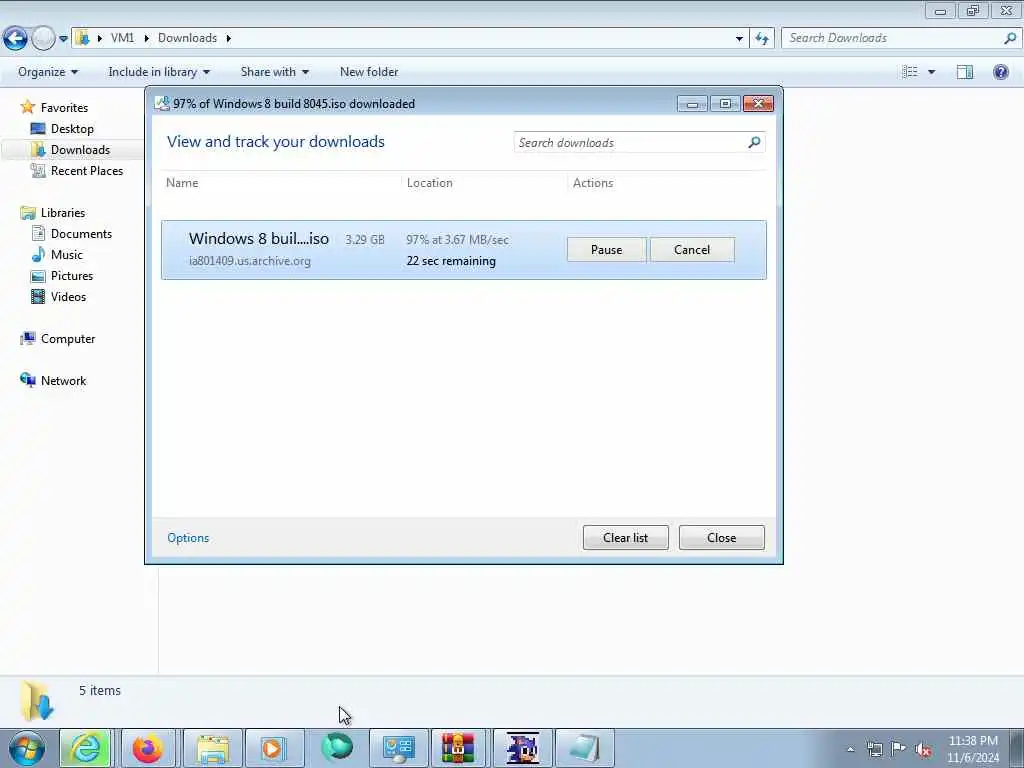
Task: Open the Share with menu
Action: pyautogui.click(x=274, y=72)
